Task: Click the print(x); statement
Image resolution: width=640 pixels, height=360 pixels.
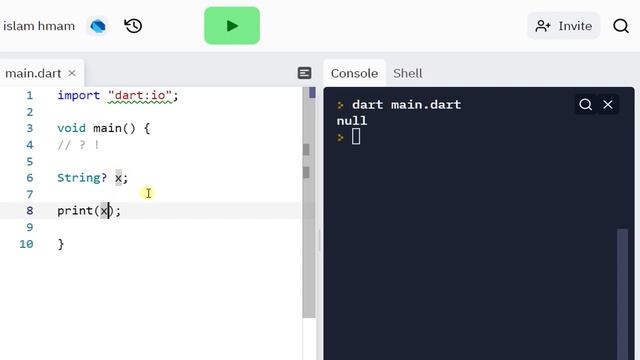Action: click(x=89, y=211)
